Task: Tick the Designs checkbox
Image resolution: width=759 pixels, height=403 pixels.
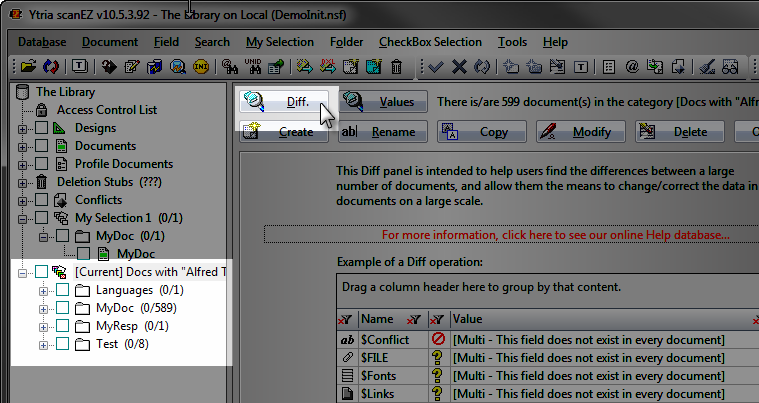Action: coord(41,128)
